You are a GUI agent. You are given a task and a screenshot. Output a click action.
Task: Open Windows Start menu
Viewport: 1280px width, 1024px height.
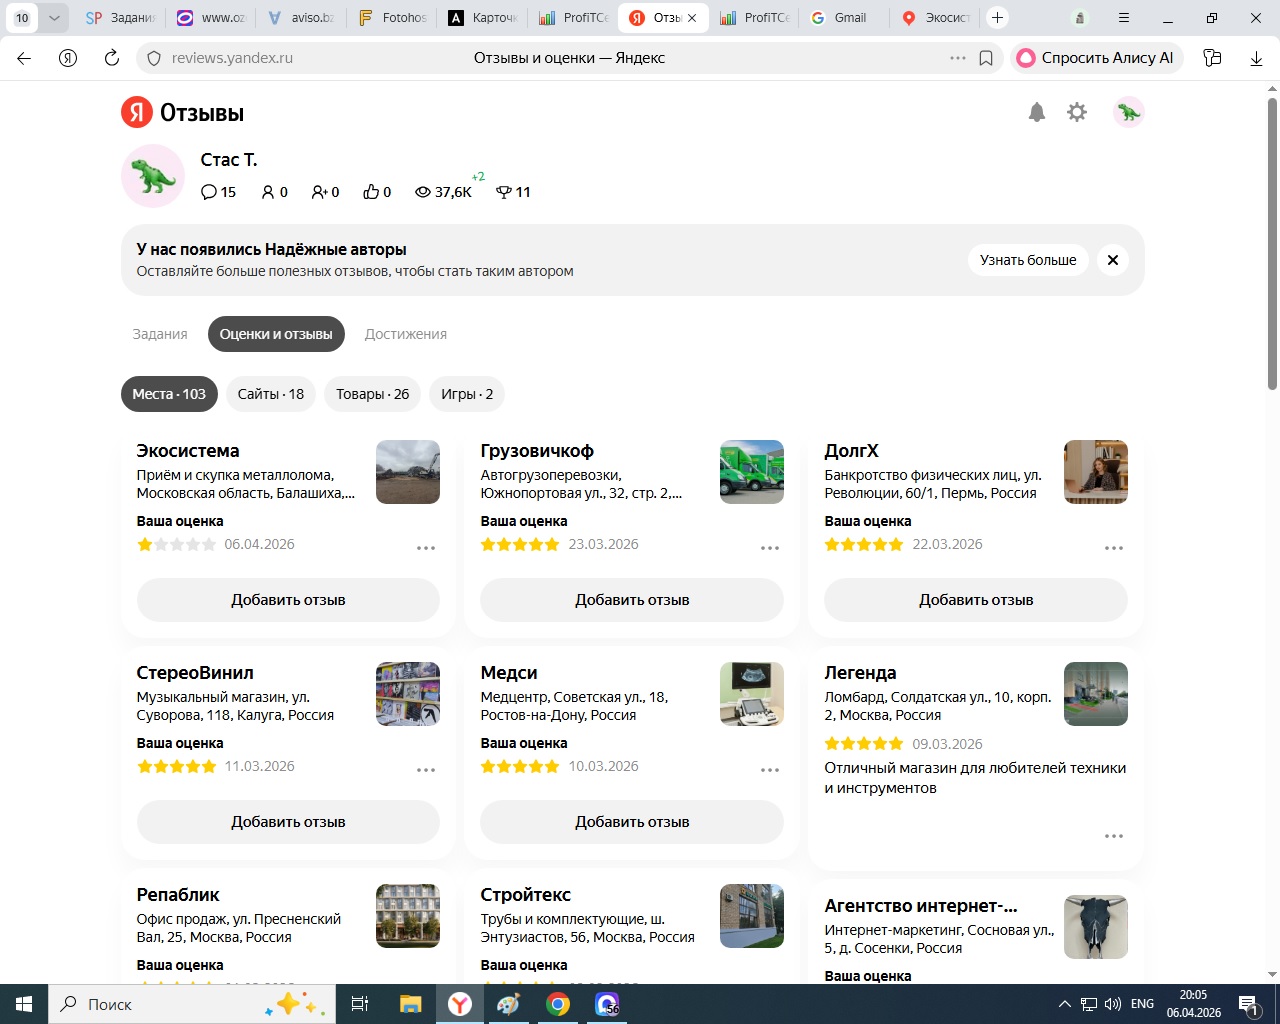24,1004
